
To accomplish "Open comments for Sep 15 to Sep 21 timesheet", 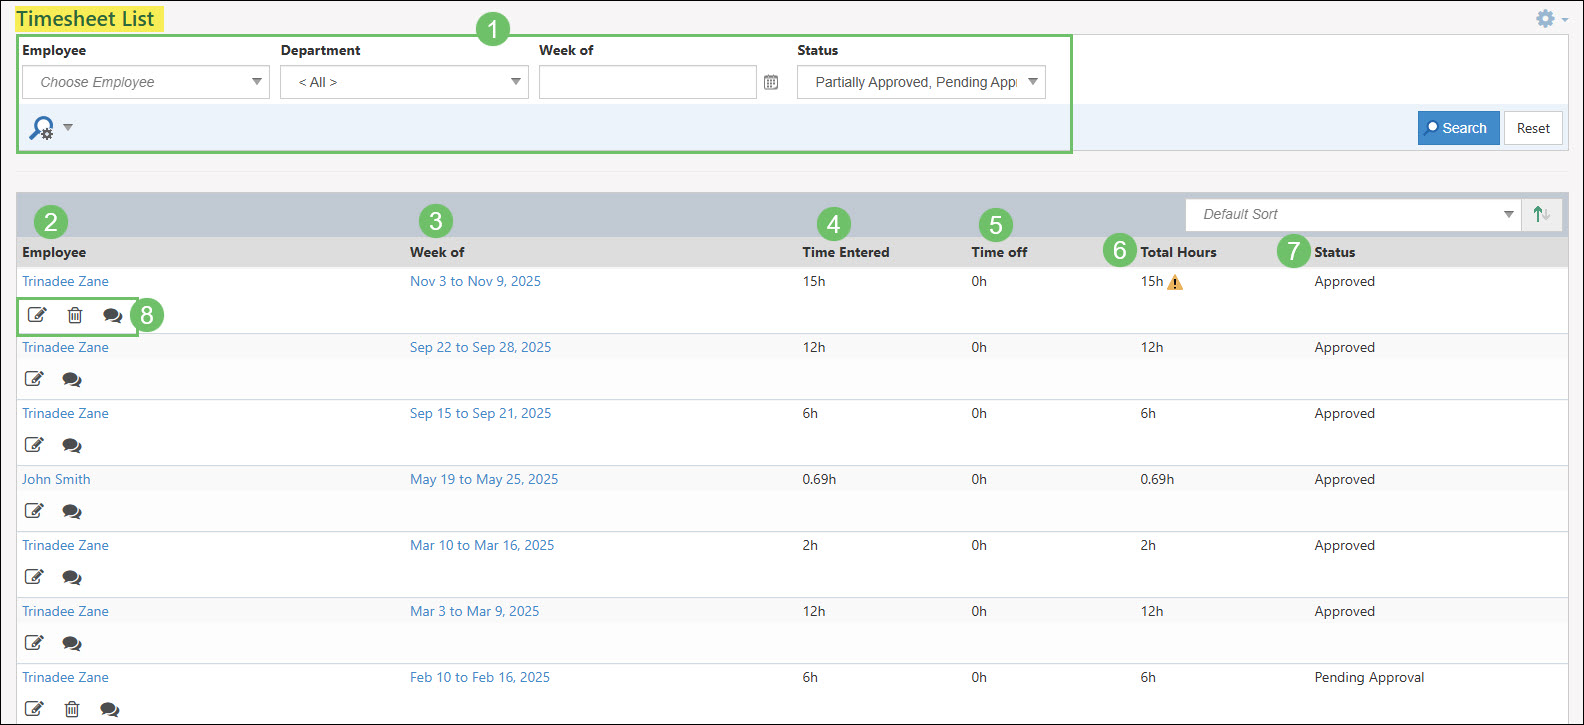I will point(72,445).
